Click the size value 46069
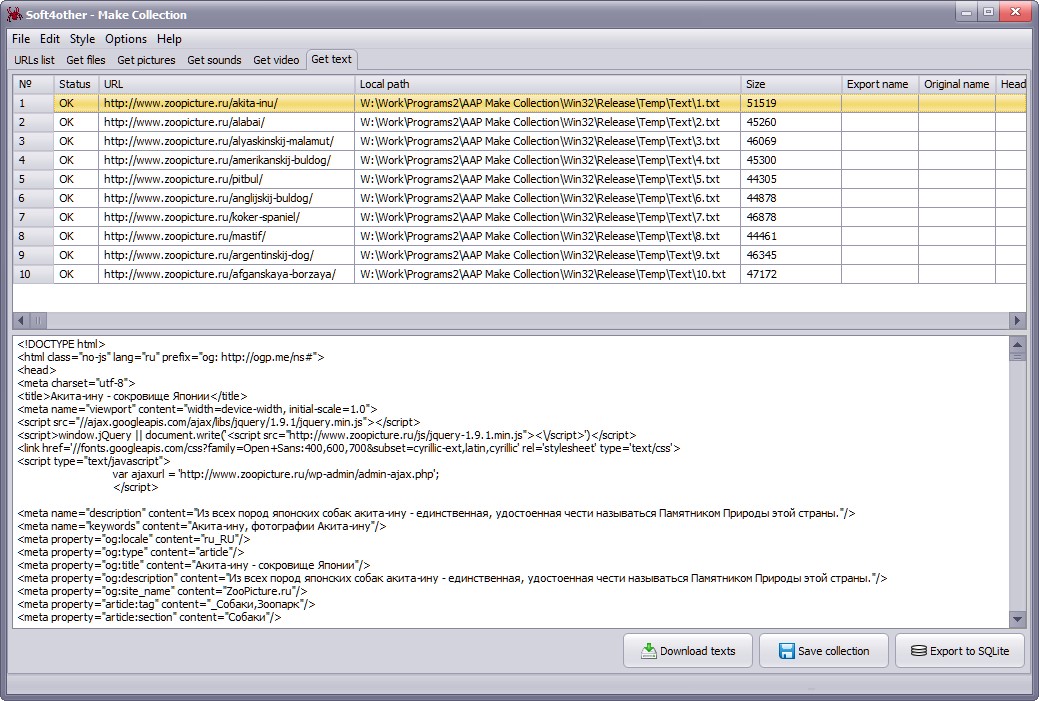 (x=761, y=141)
